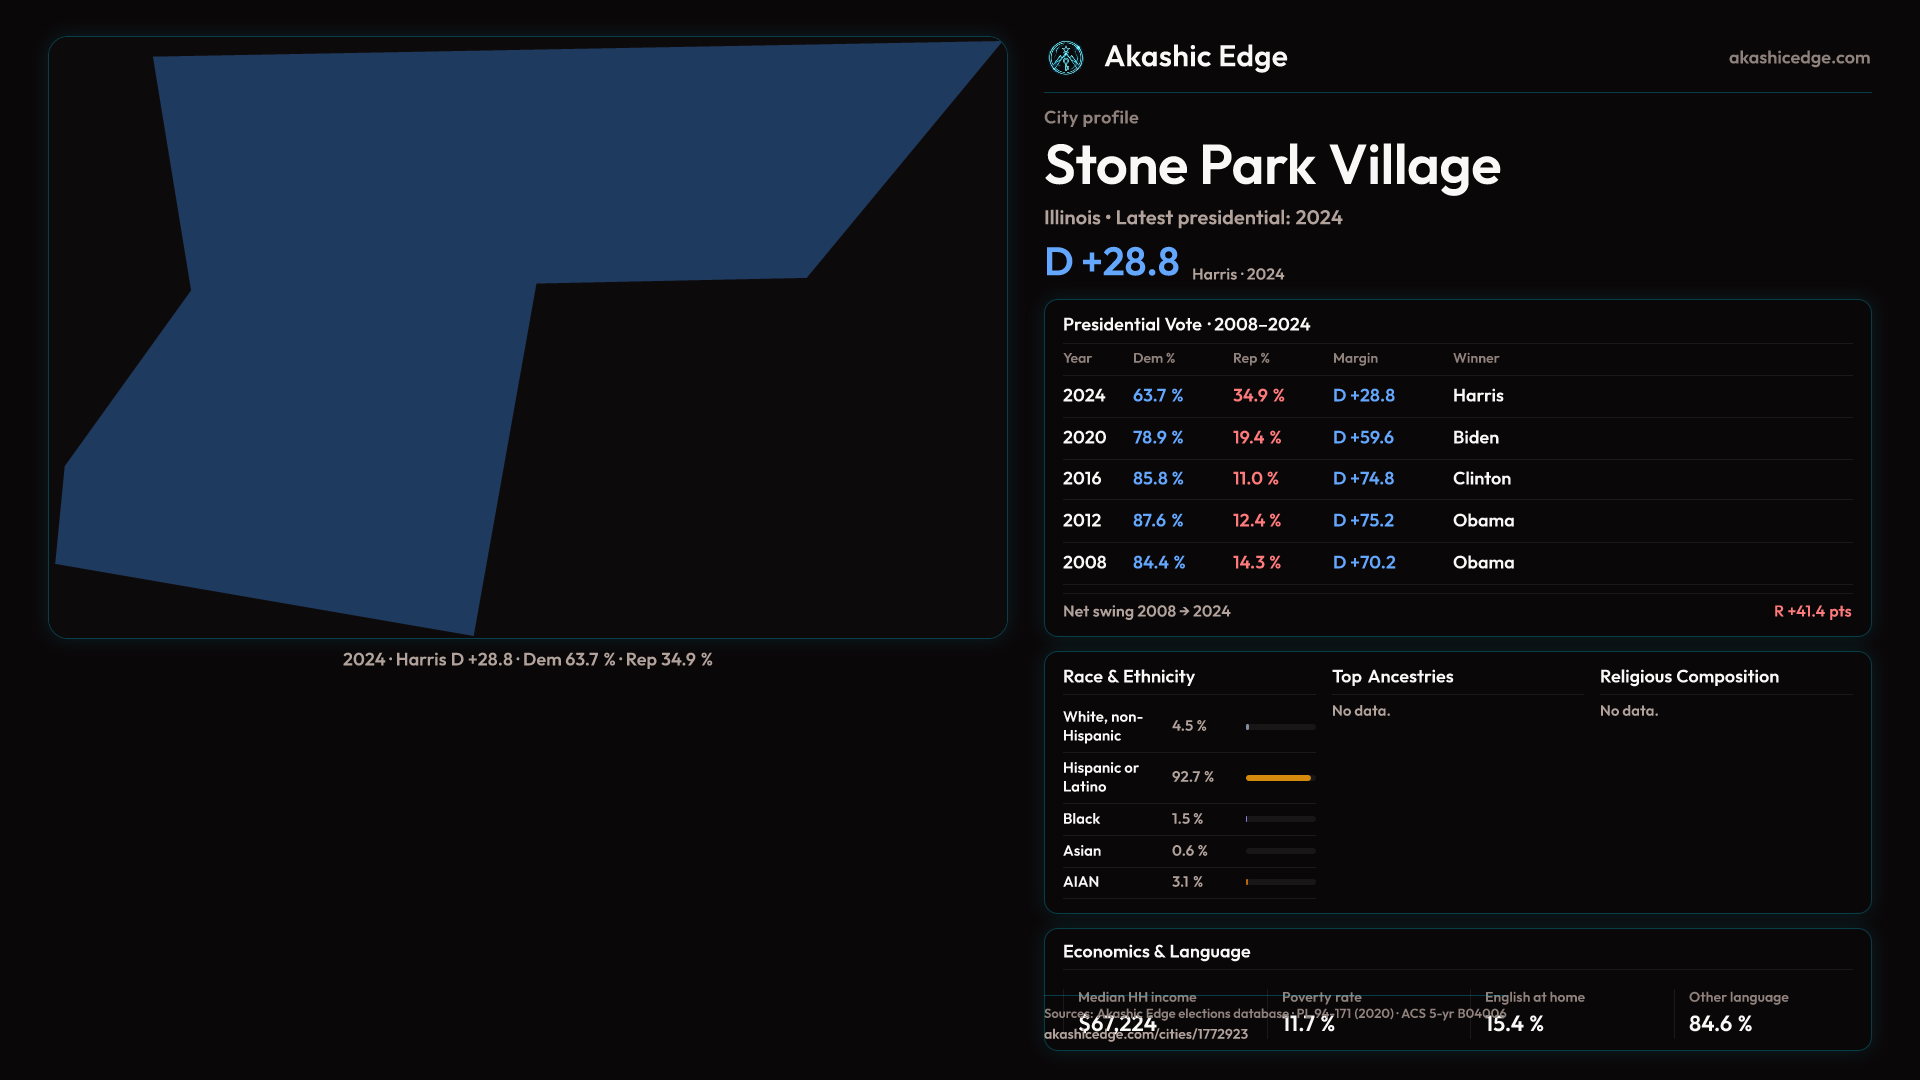The width and height of the screenshot is (1920, 1080).
Task: Click the Religious Composition heading
Action: (1688, 677)
